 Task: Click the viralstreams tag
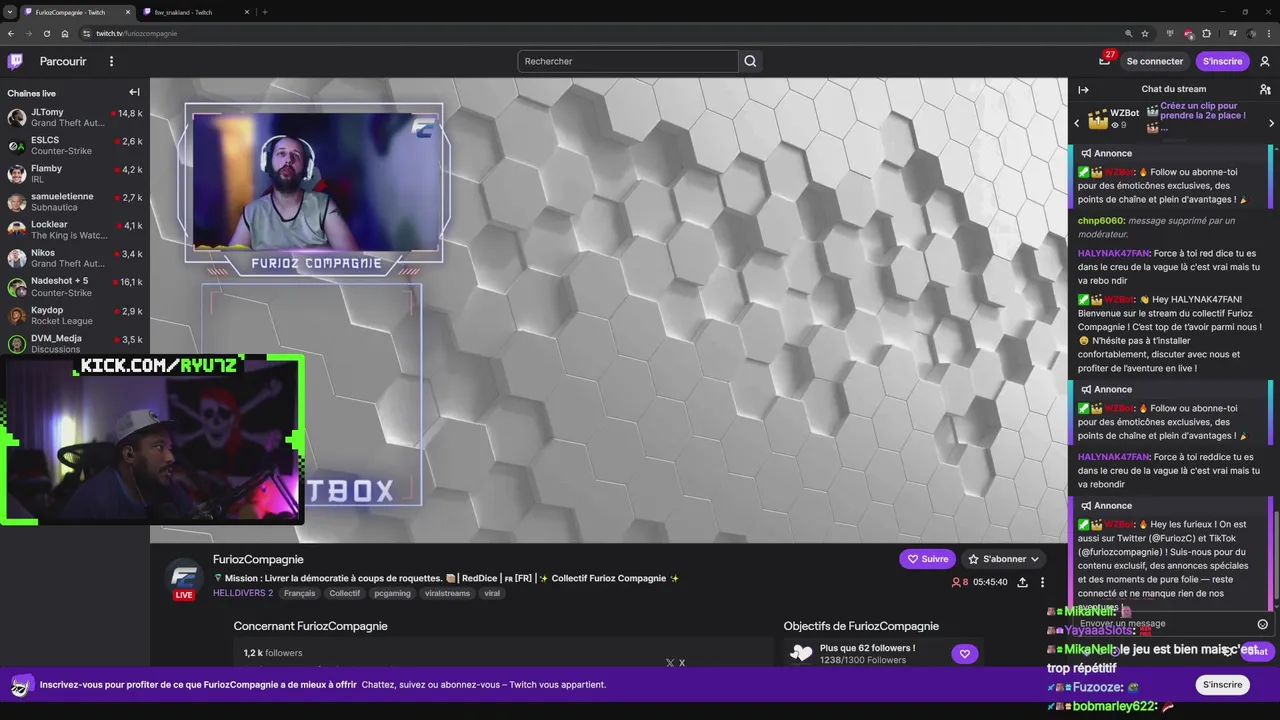[x=447, y=593]
